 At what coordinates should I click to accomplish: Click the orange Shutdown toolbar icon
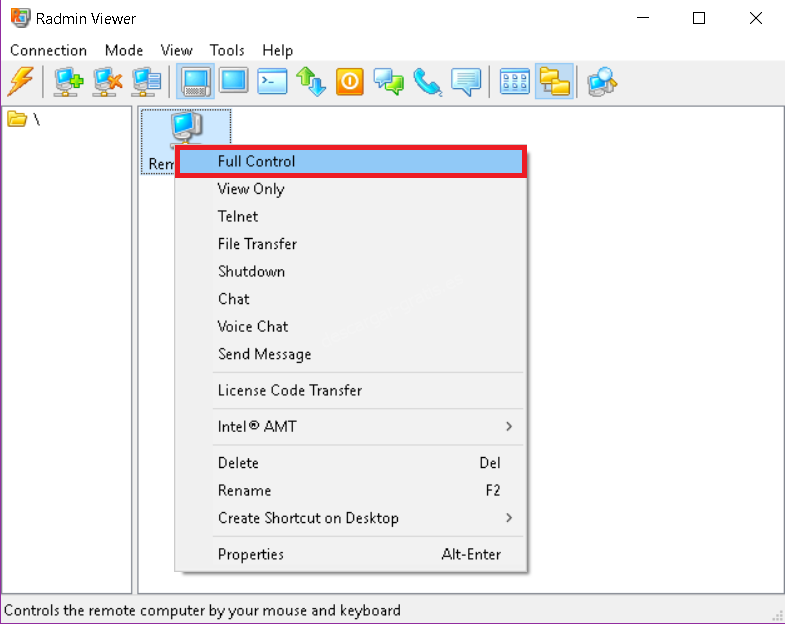(x=350, y=81)
